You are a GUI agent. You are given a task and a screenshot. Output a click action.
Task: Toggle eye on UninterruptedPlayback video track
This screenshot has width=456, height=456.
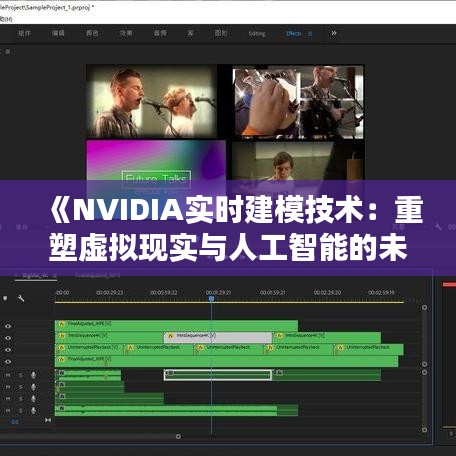tap(8, 350)
